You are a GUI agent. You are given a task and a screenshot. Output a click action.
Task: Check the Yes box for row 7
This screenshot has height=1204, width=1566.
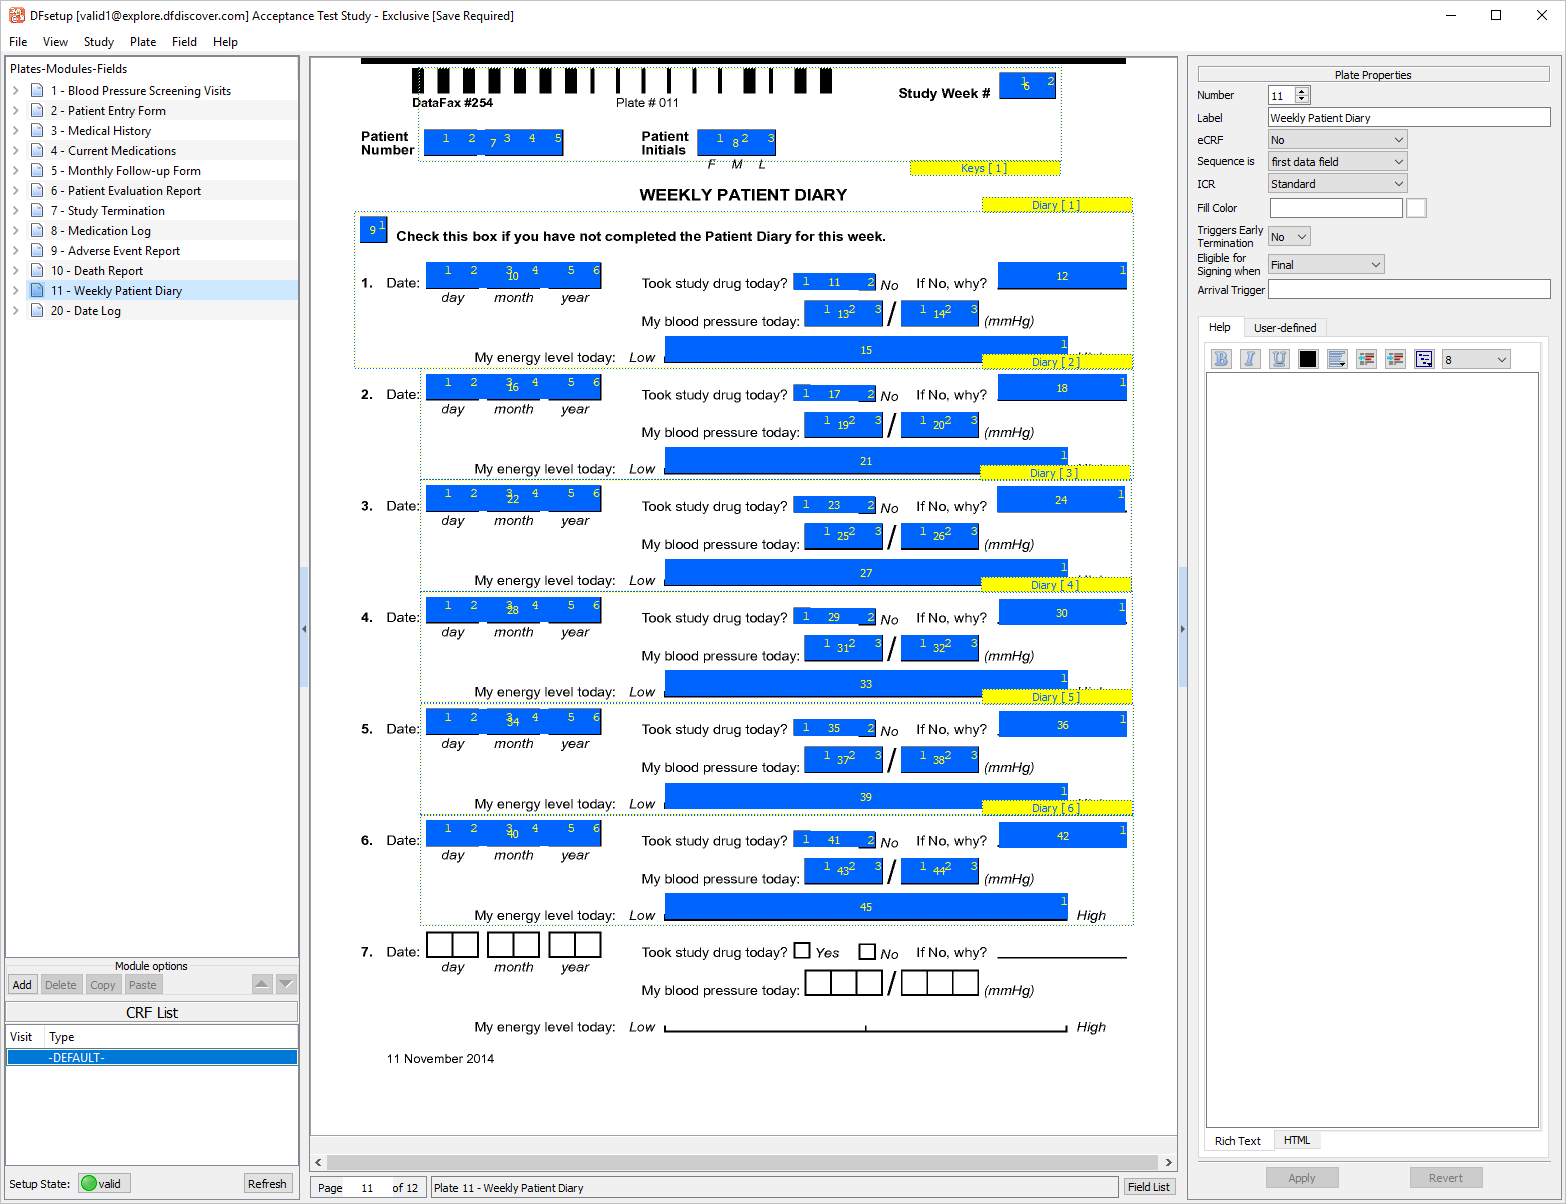click(802, 951)
